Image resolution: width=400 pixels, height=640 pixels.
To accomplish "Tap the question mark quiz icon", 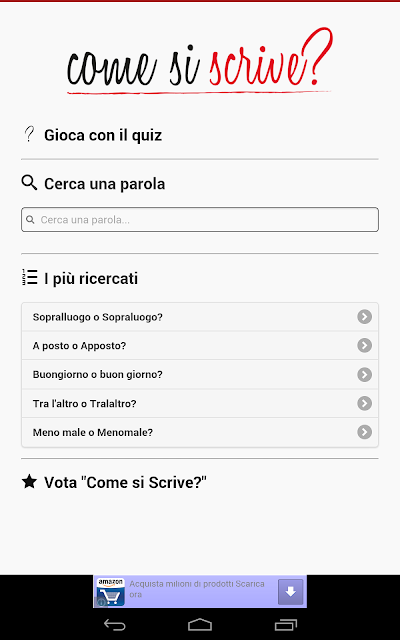I will pos(29,134).
